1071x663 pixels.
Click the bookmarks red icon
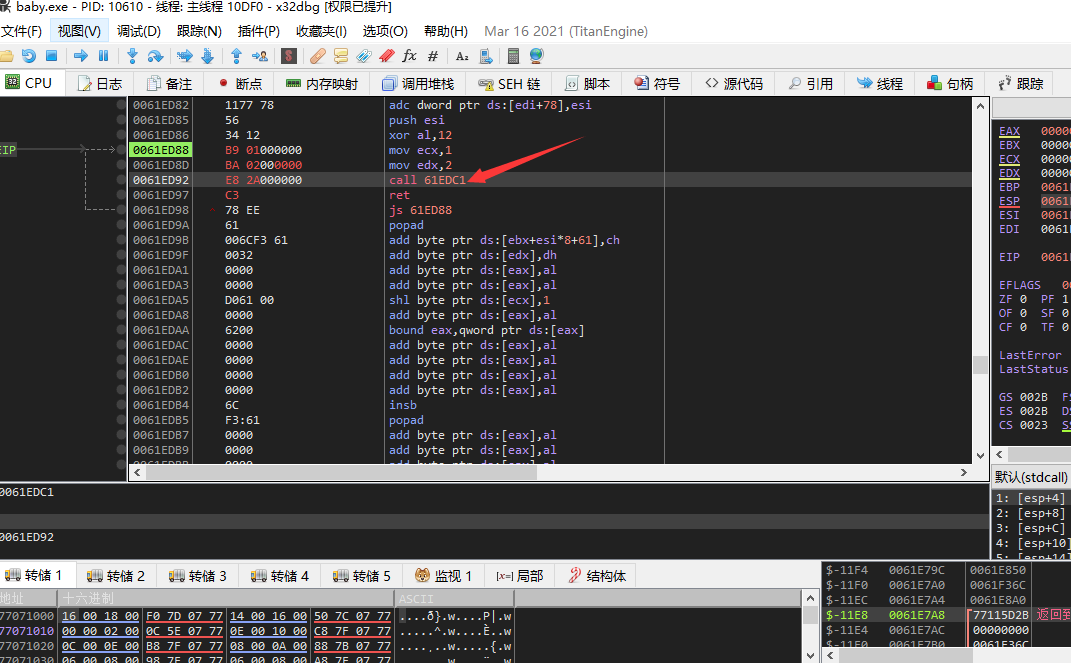(x=387, y=56)
